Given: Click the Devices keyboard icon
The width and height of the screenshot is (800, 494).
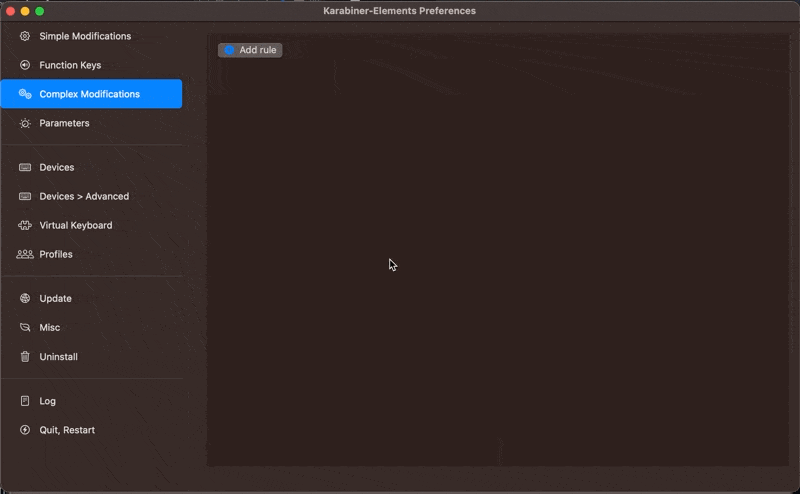Looking at the screenshot, I should tap(24, 167).
